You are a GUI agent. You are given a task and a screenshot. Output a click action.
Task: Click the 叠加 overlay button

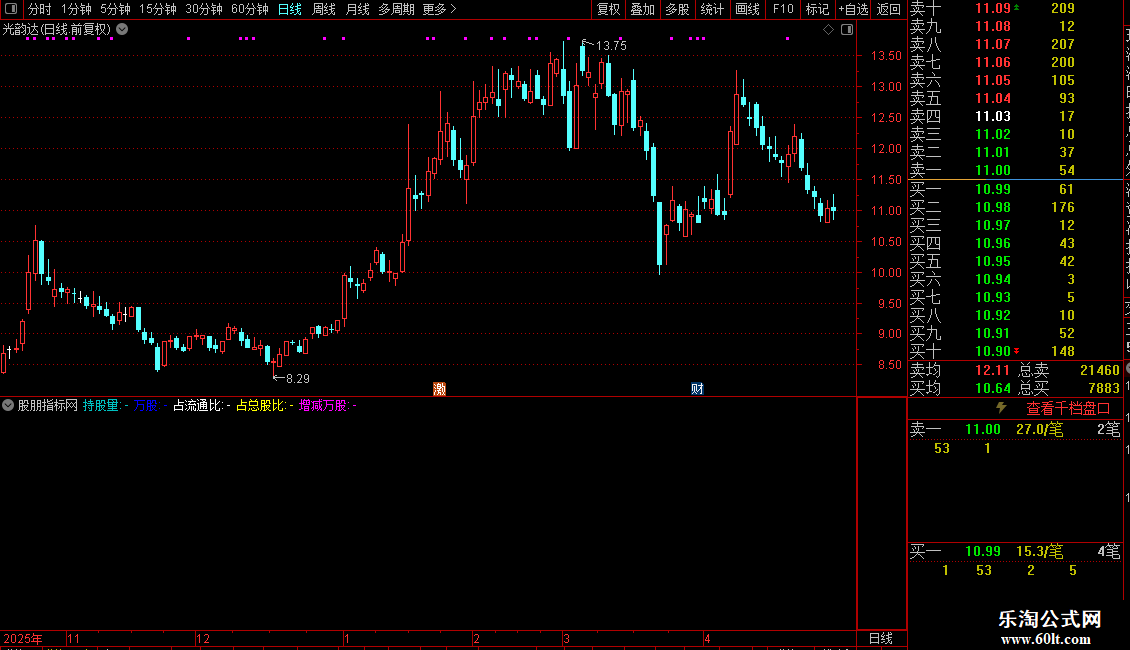(642, 9)
